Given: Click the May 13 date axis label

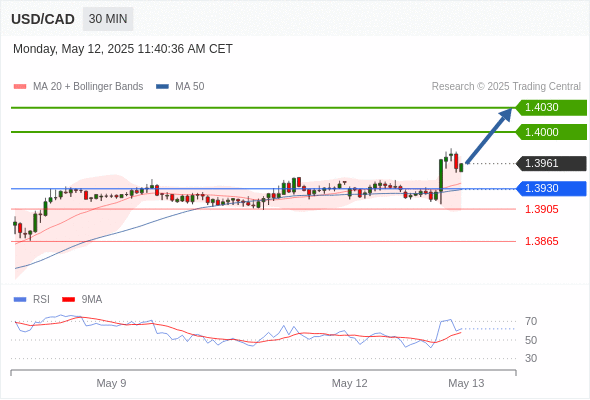Looking at the screenshot, I should coord(466,383).
